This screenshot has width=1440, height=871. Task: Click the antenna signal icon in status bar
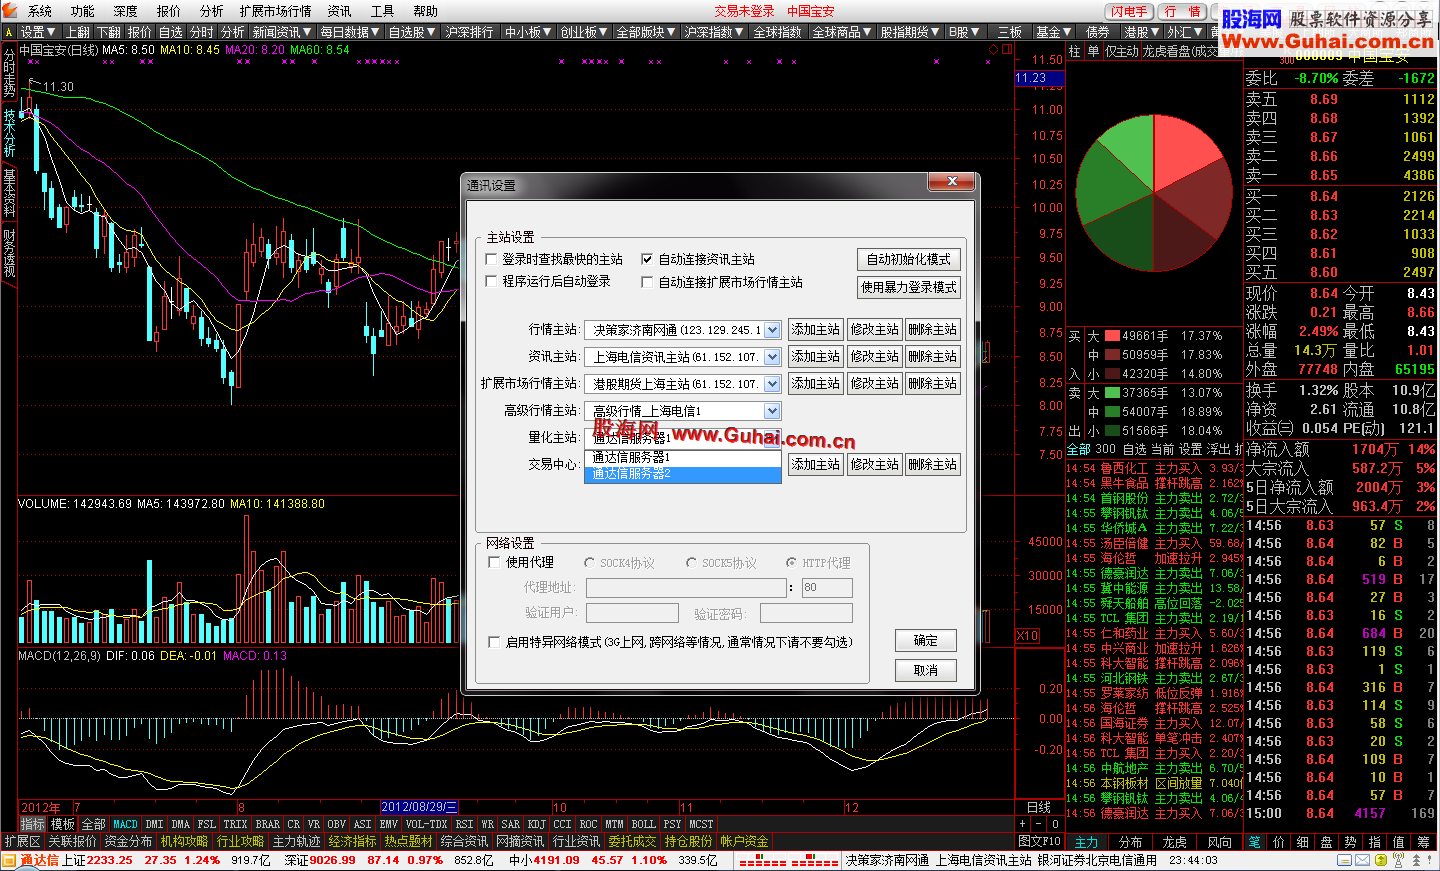pyautogui.click(x=1398, y=860)
